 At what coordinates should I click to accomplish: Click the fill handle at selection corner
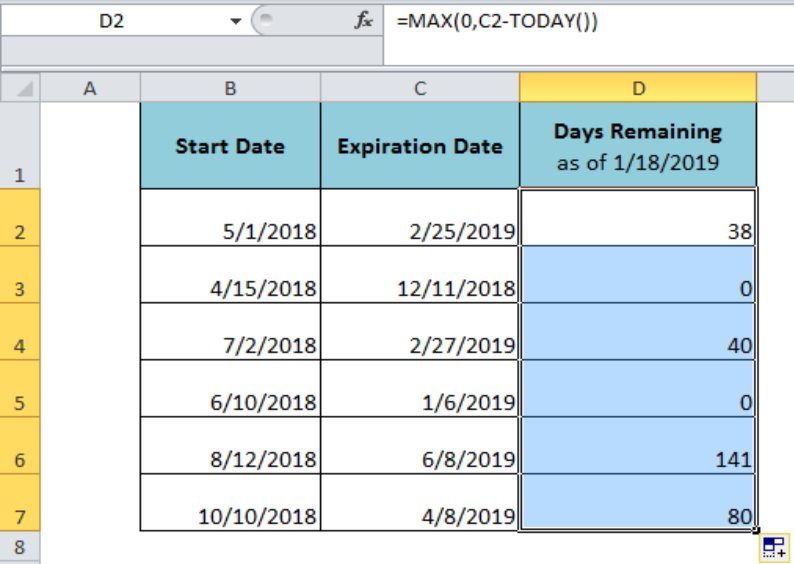(756, 531)
